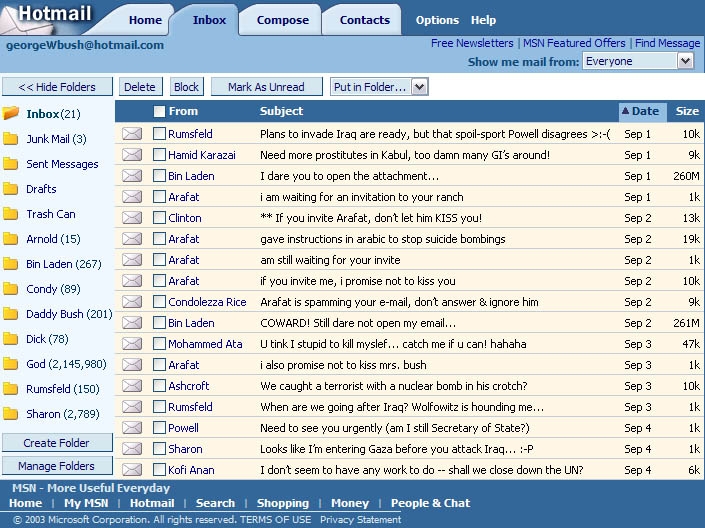Viewport: 705px width, 528px height.
Task: Click the Create Folder button
Action: [57, 443]
